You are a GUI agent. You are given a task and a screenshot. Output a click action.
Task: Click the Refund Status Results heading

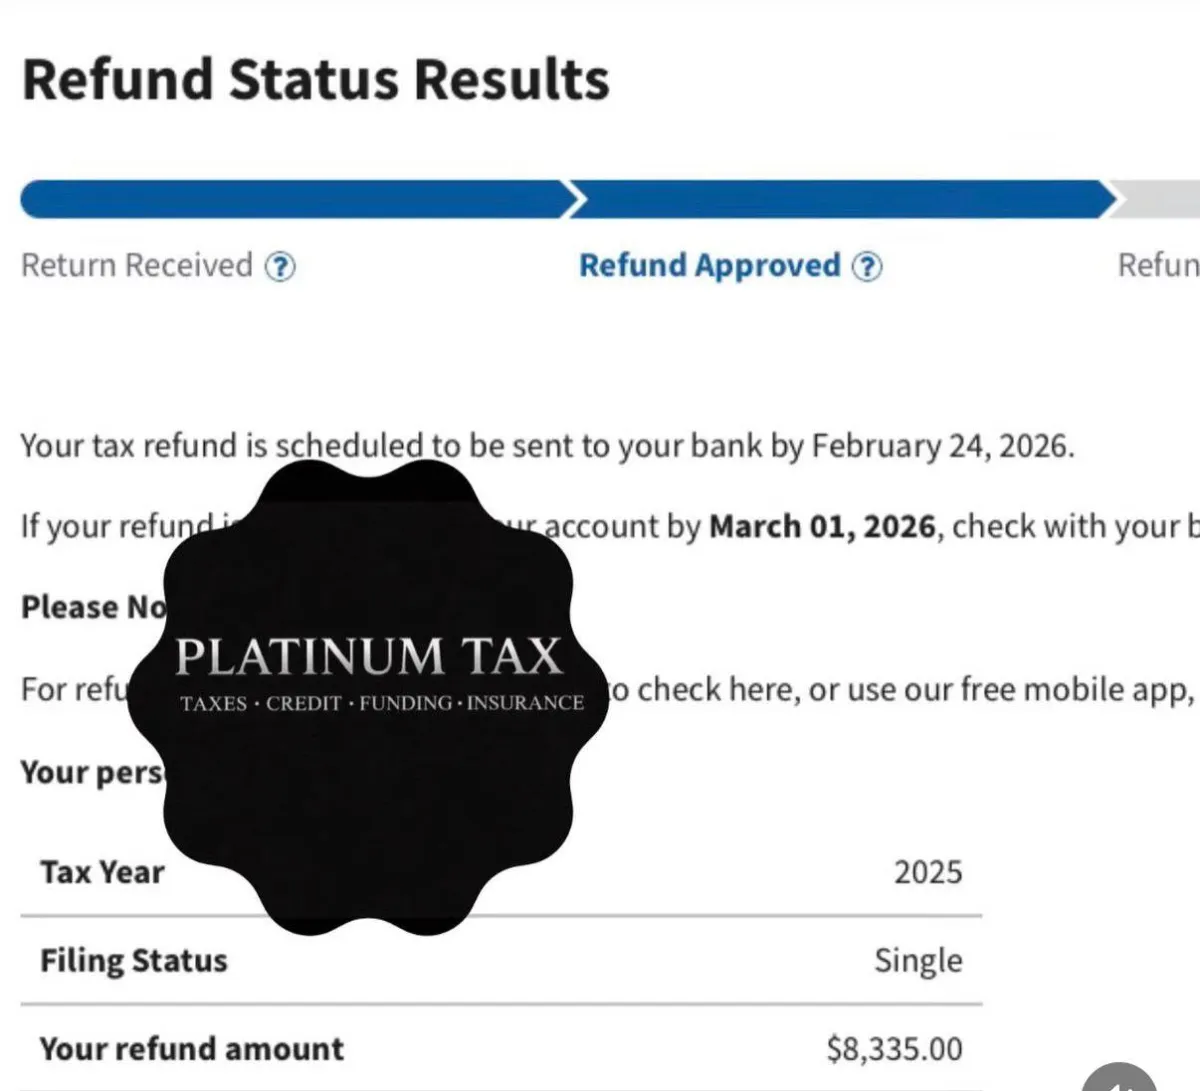click(x=316, y=80)
